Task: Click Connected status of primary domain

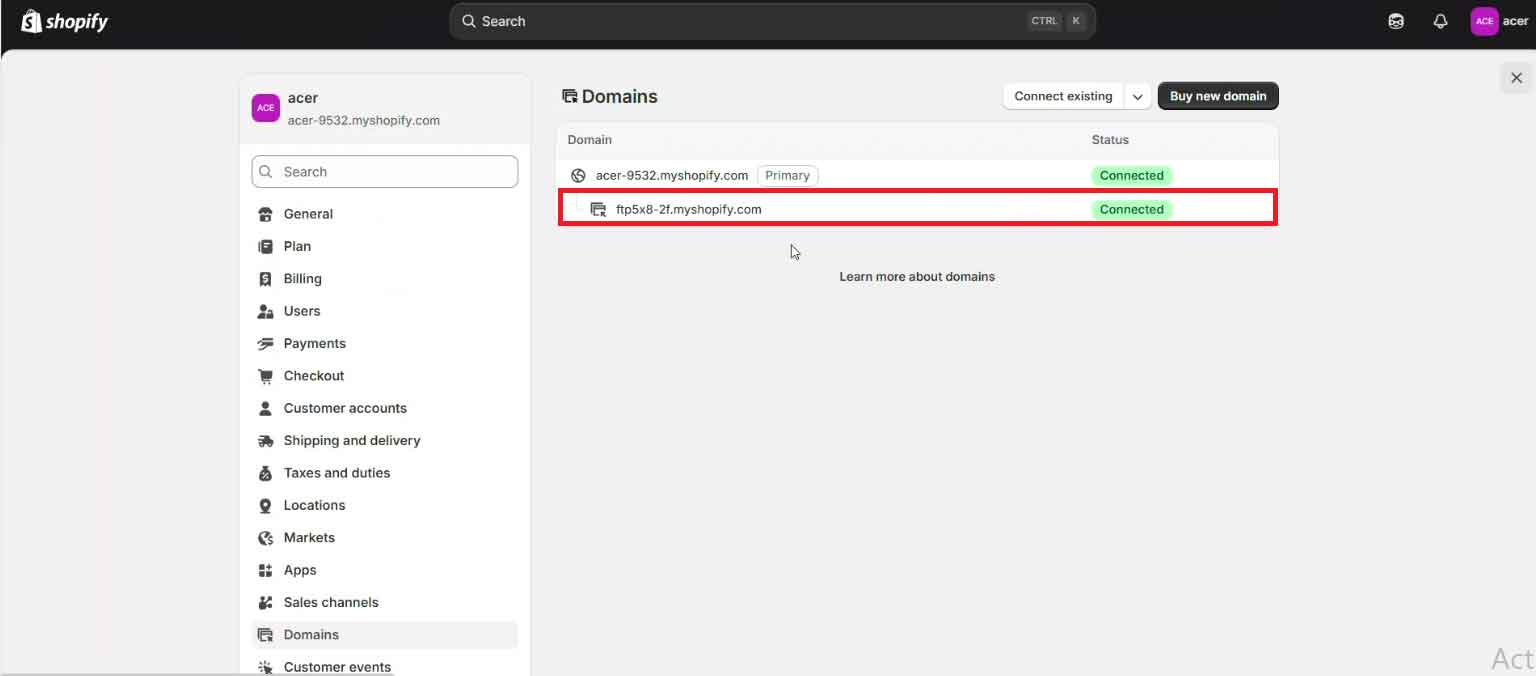Action: (x=1132, y=175)
